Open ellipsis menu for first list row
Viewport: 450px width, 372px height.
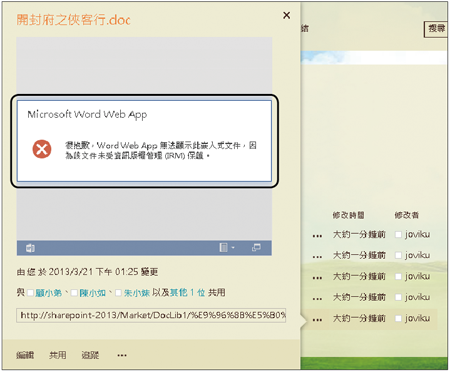click(317, 236)
